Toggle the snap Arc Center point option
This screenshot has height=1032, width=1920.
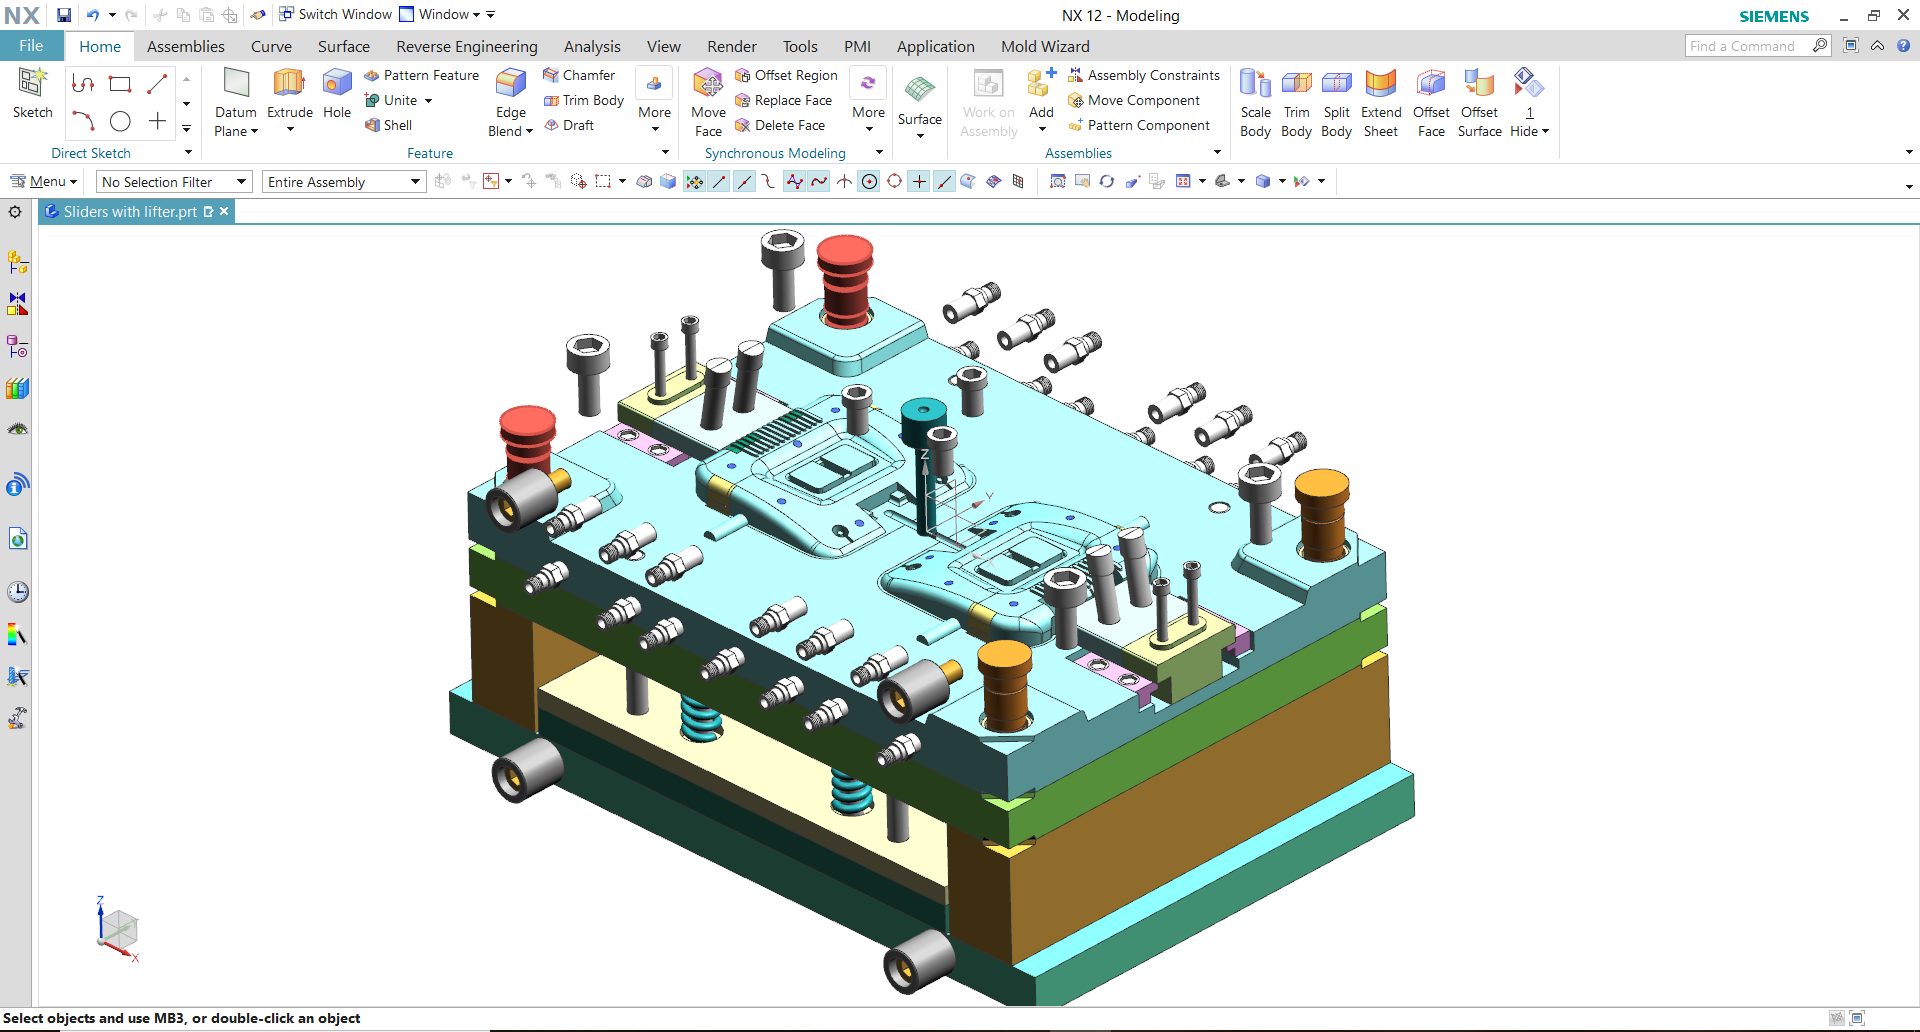point(869,181)
